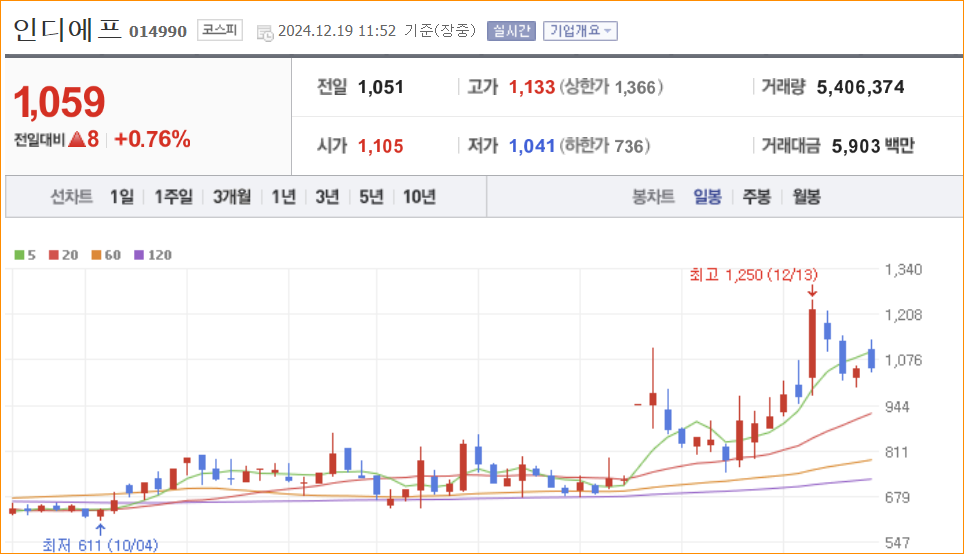Viewport: 964px width, 554px height.
Task: Click the 944 y-axis price label
Action: point(897,406)
